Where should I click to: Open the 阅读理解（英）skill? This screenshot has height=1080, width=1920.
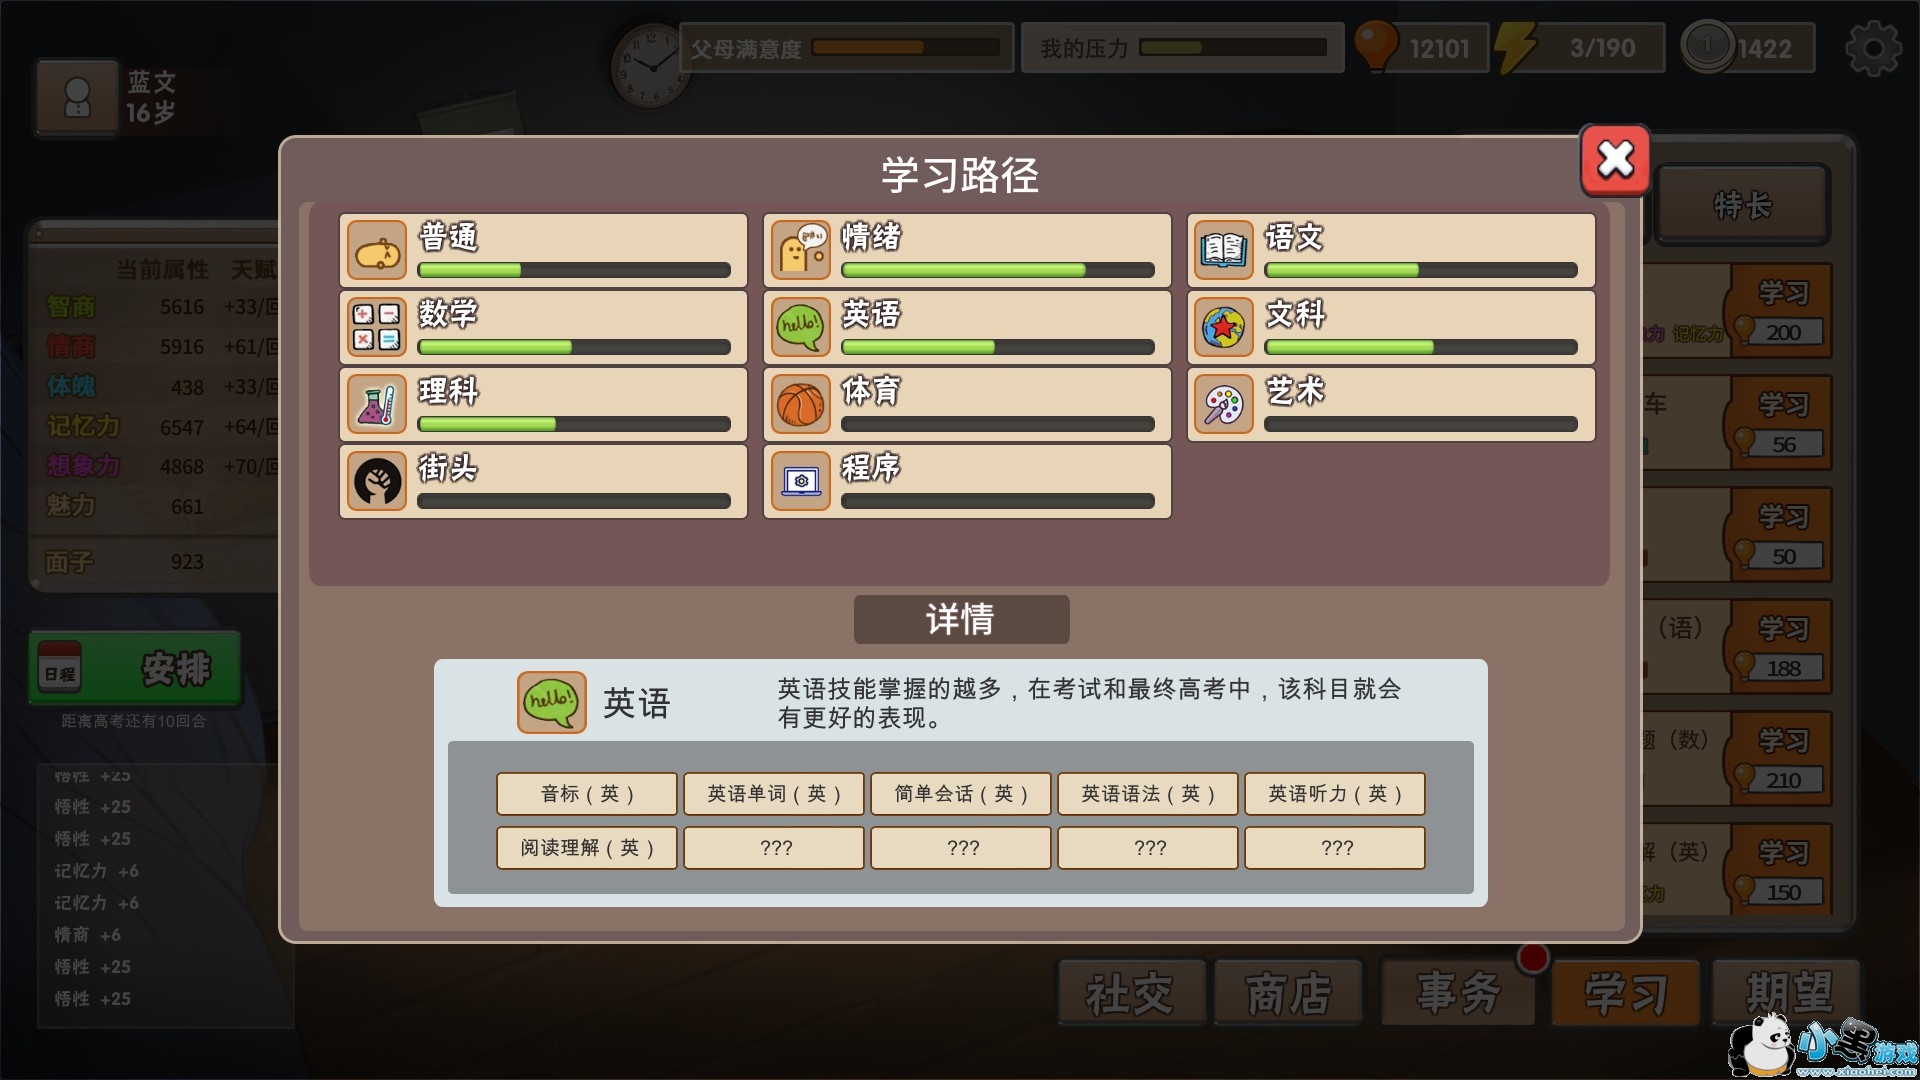pyautogui.click(x=587, y=848)
